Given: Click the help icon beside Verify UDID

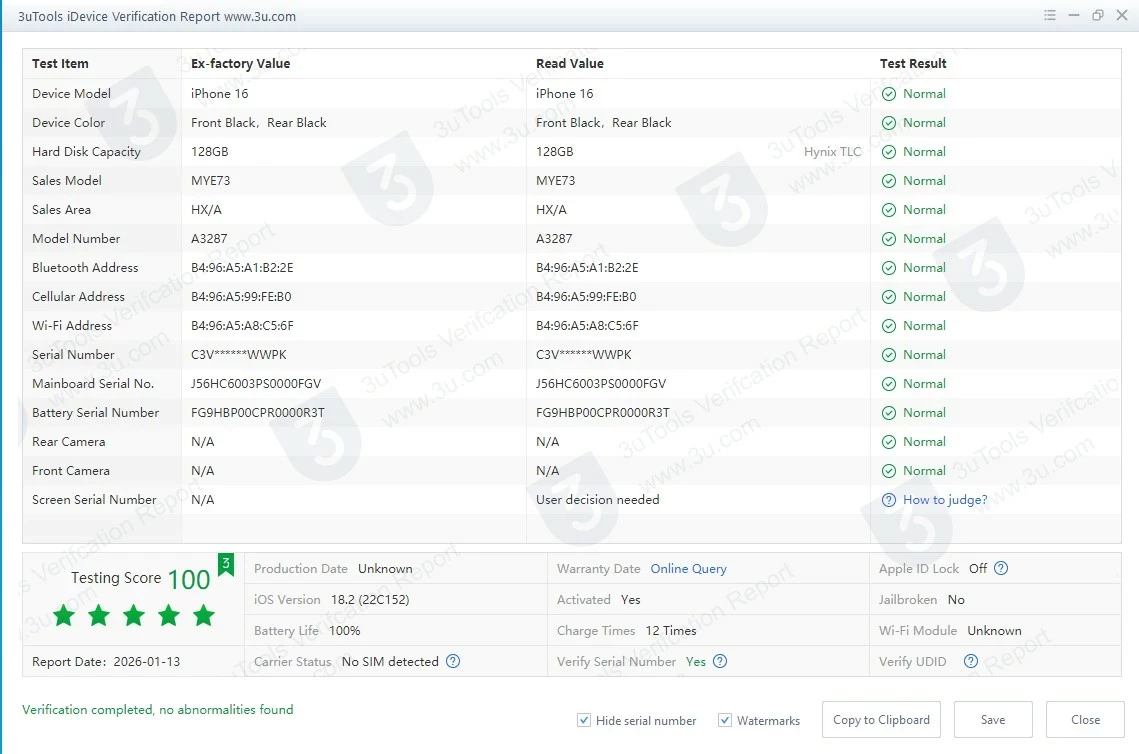Looking at the screenshot, I should [970, 661].
